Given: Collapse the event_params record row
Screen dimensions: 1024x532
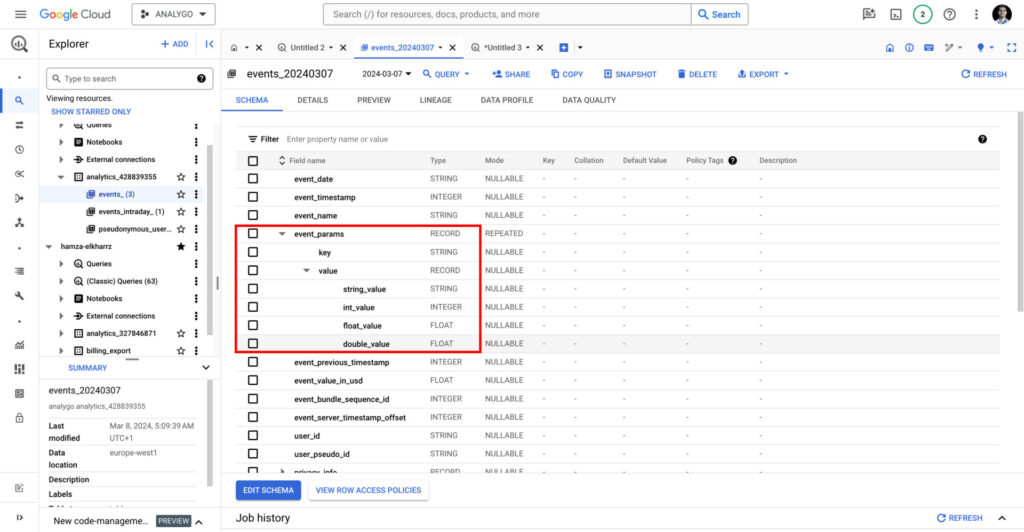Looking at the screenshot, I should [283, 234].
